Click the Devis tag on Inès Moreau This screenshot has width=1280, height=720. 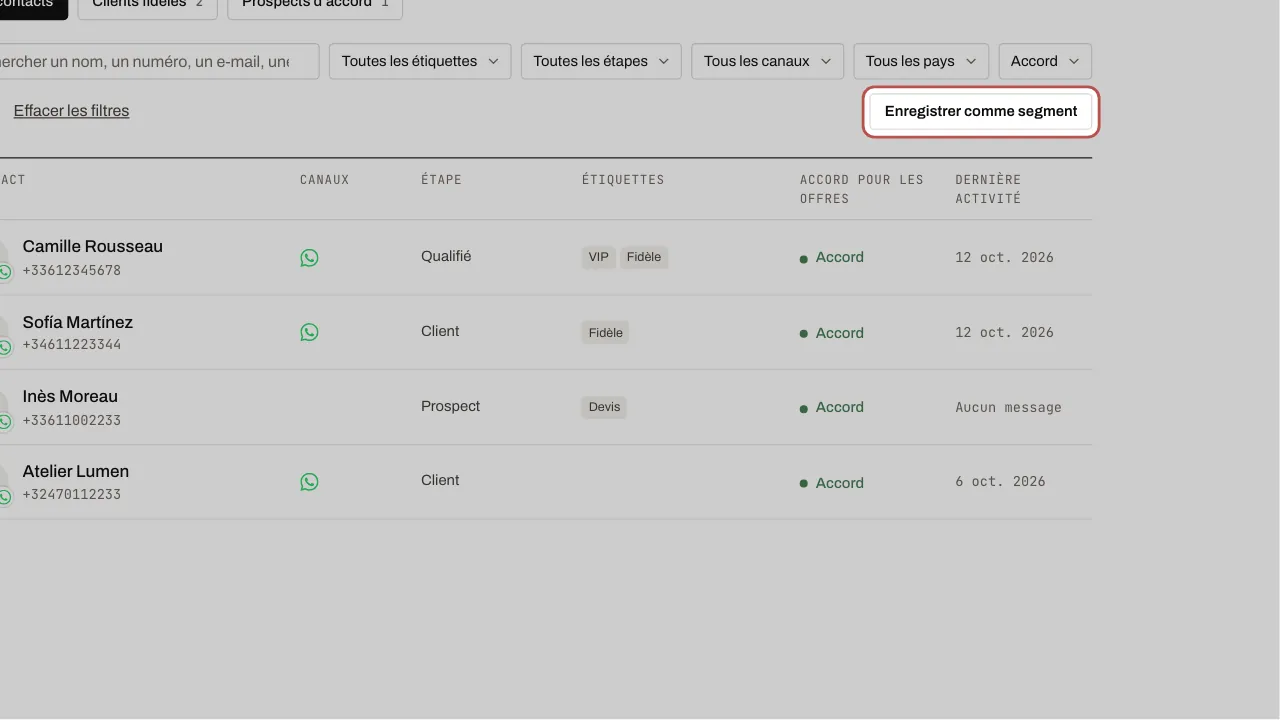pos(604,407)
